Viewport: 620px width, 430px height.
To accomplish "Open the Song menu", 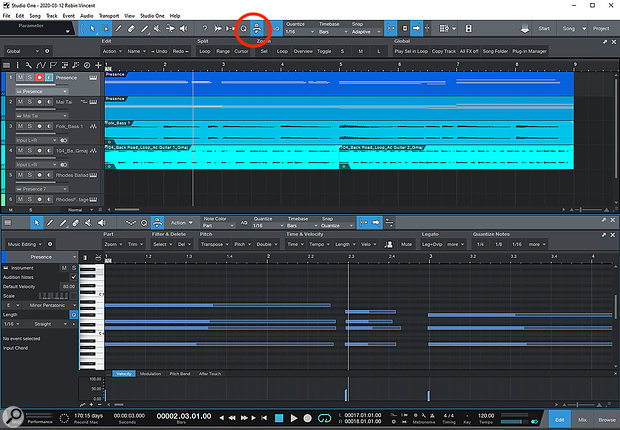I will tap(35, 16).
